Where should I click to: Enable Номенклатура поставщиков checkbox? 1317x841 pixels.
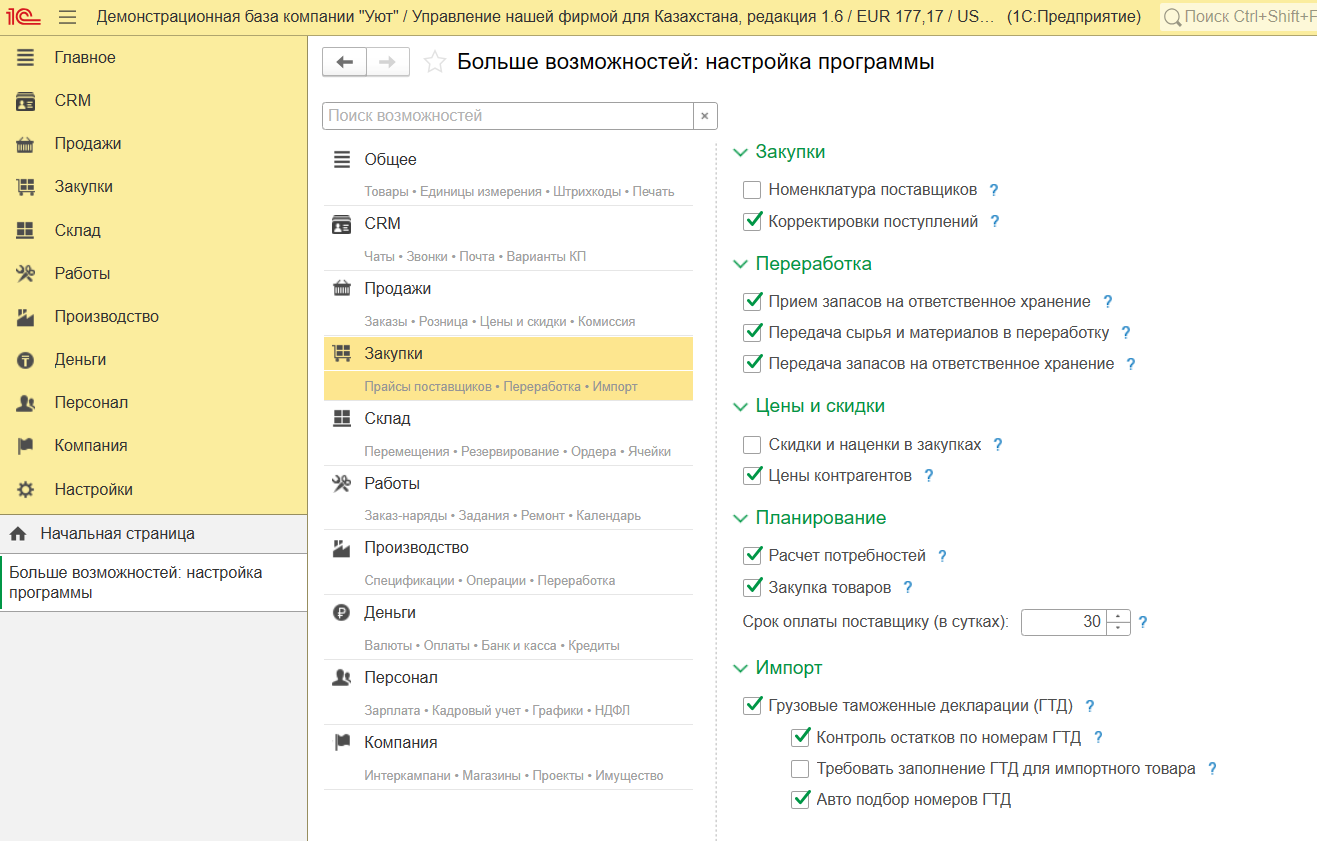[753, 190]
